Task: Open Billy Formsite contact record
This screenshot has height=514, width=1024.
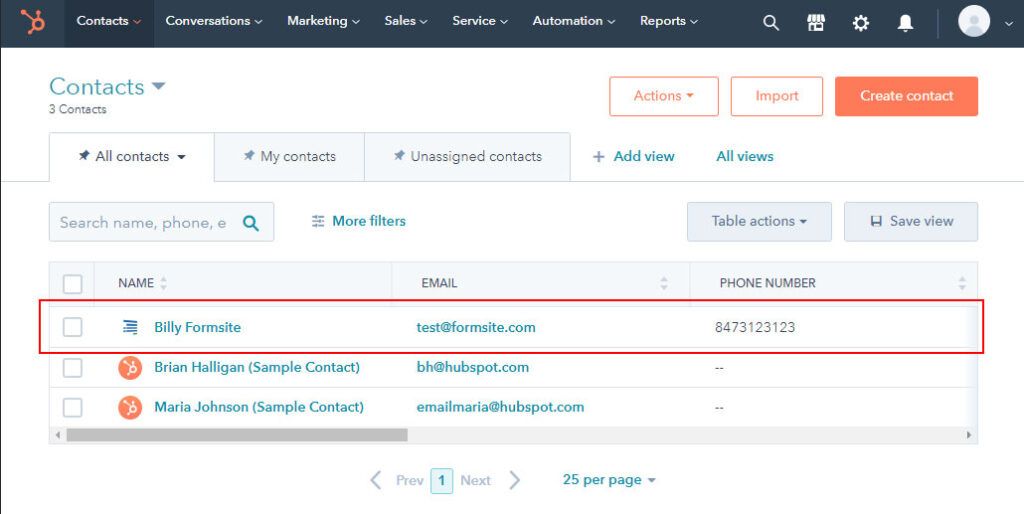Action: 197,327
